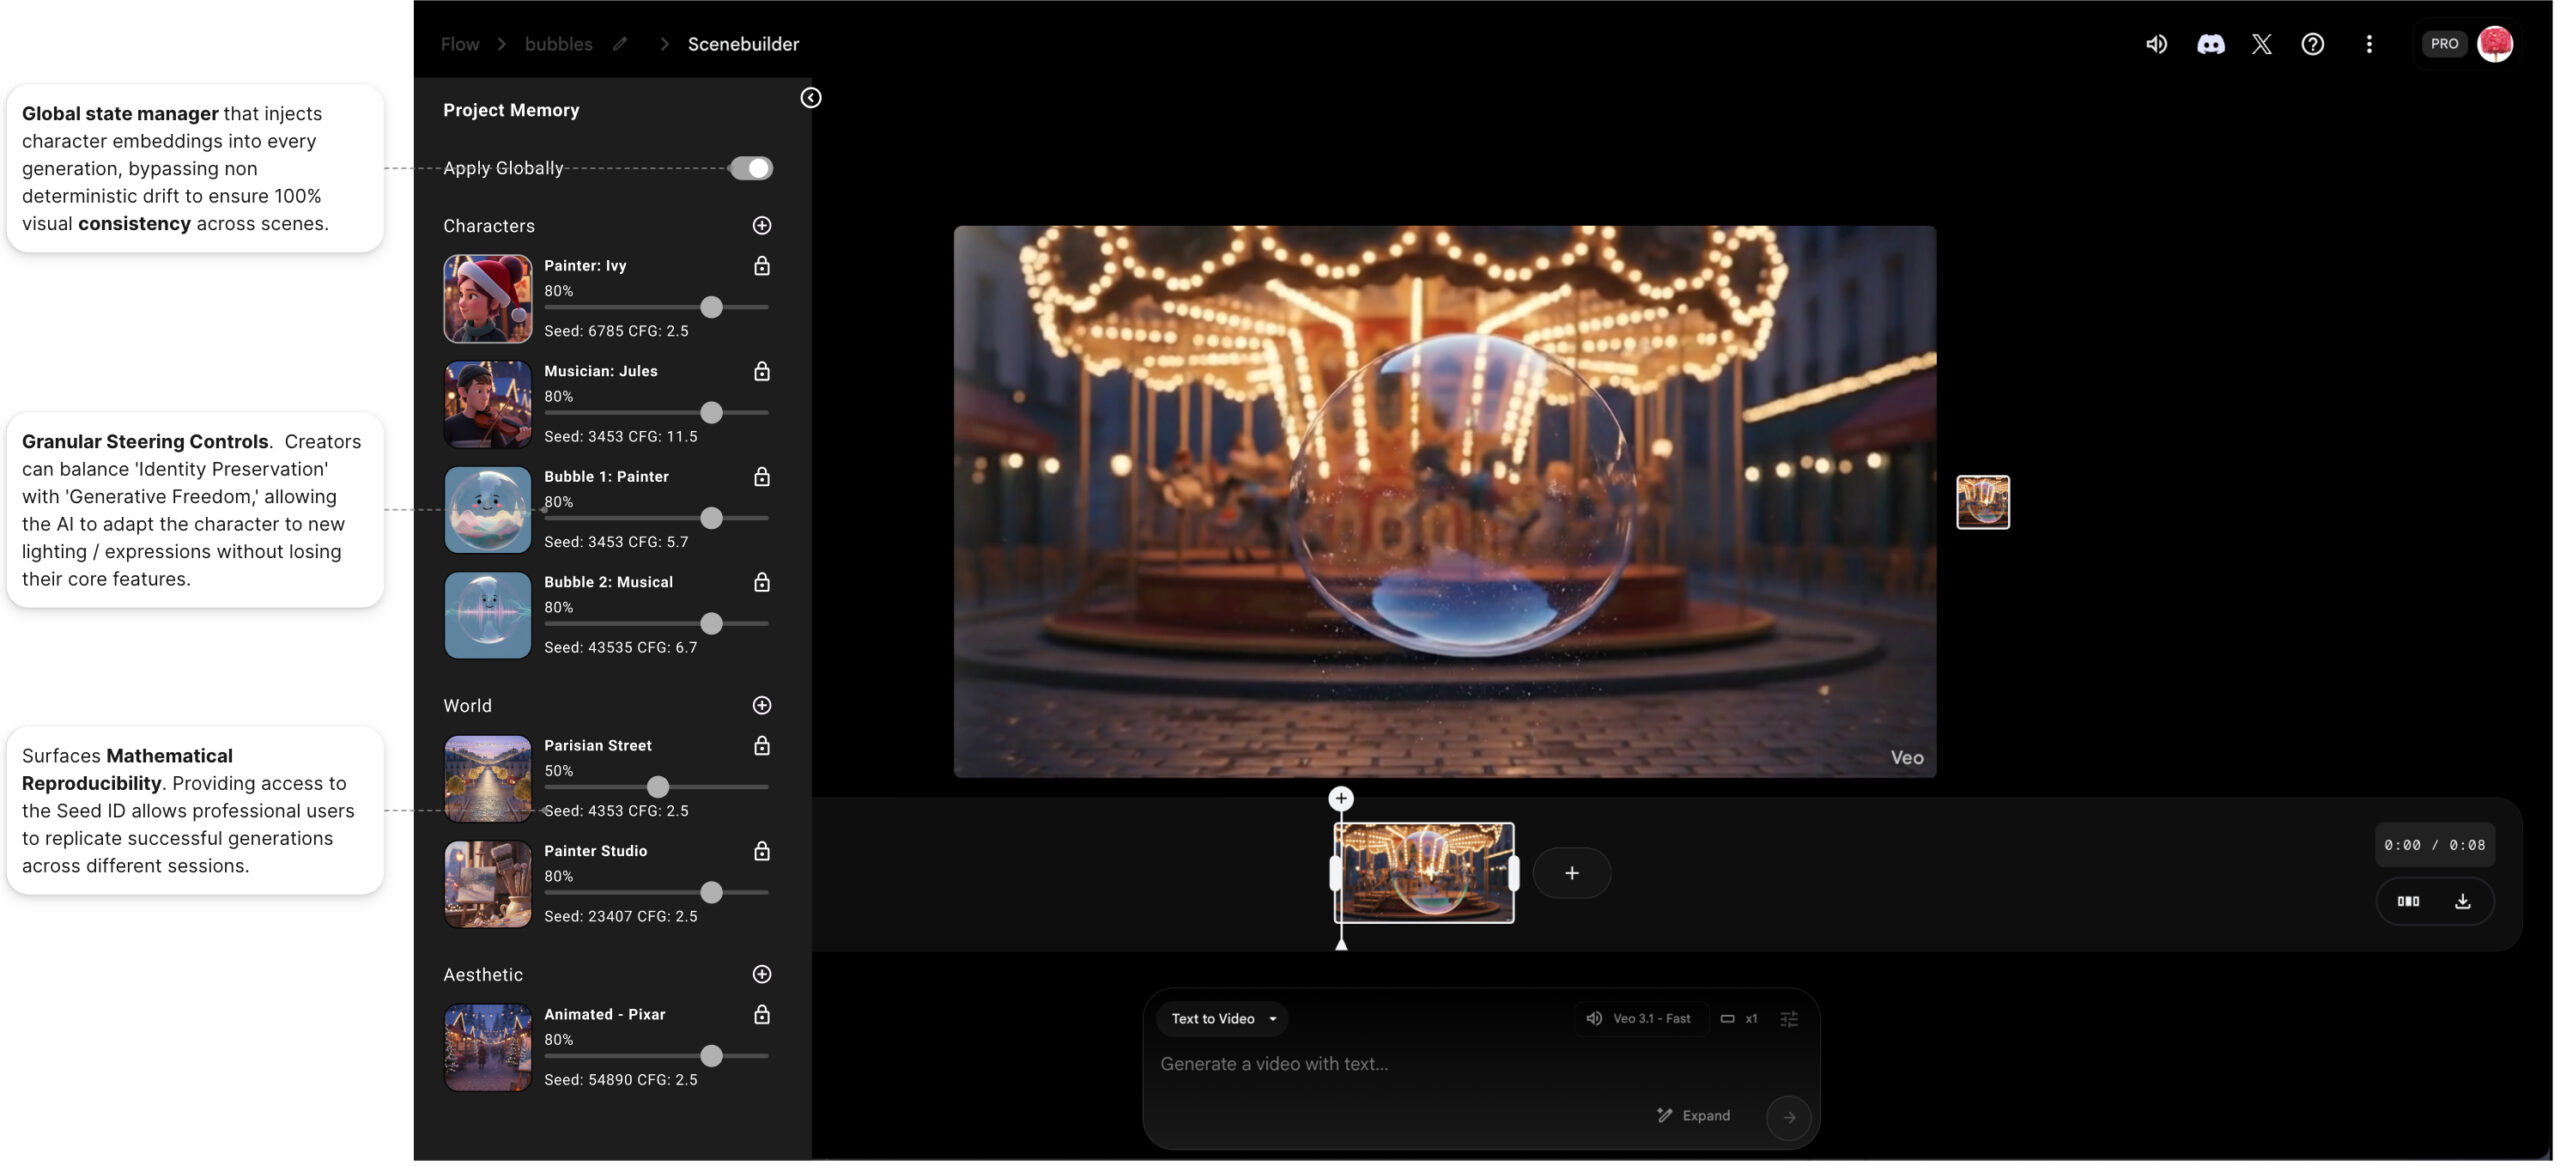Click the Generate a video prompt field
Image resolution: width=2560 pixels, height=1166 pixels.
coord(1400,1065)
